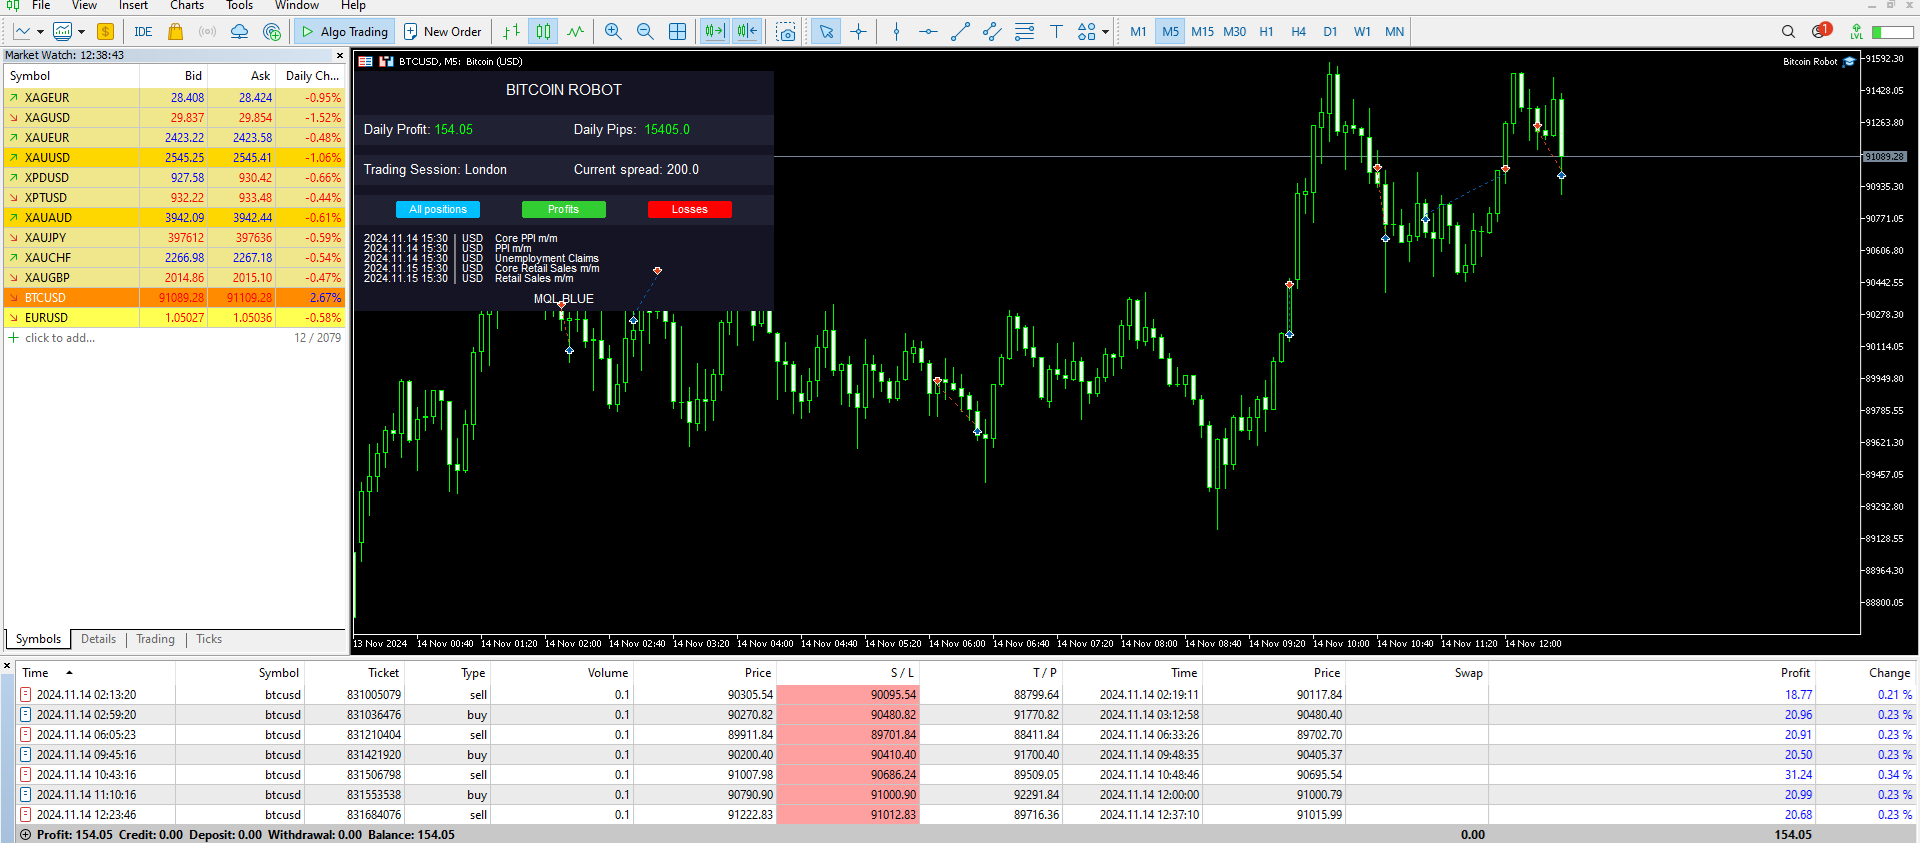Switch chart to candlestick style
1920x843 pixels.
pyautogui.click(x=543, y=32)
